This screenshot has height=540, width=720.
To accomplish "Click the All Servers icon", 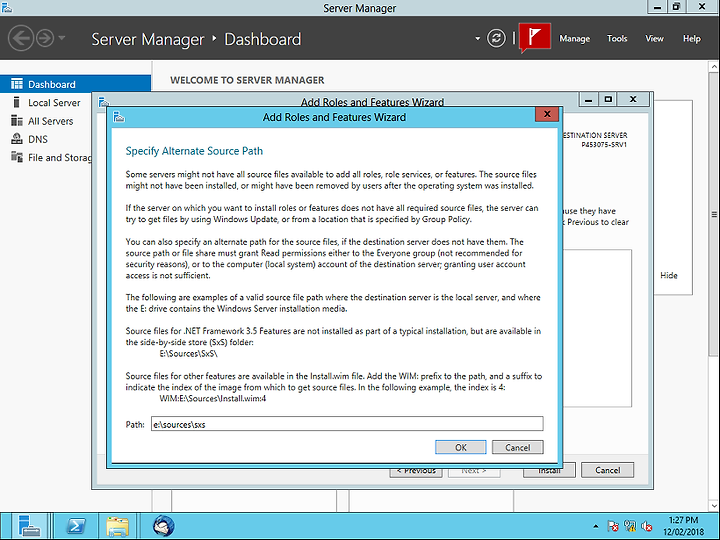I will pos(17,120).
